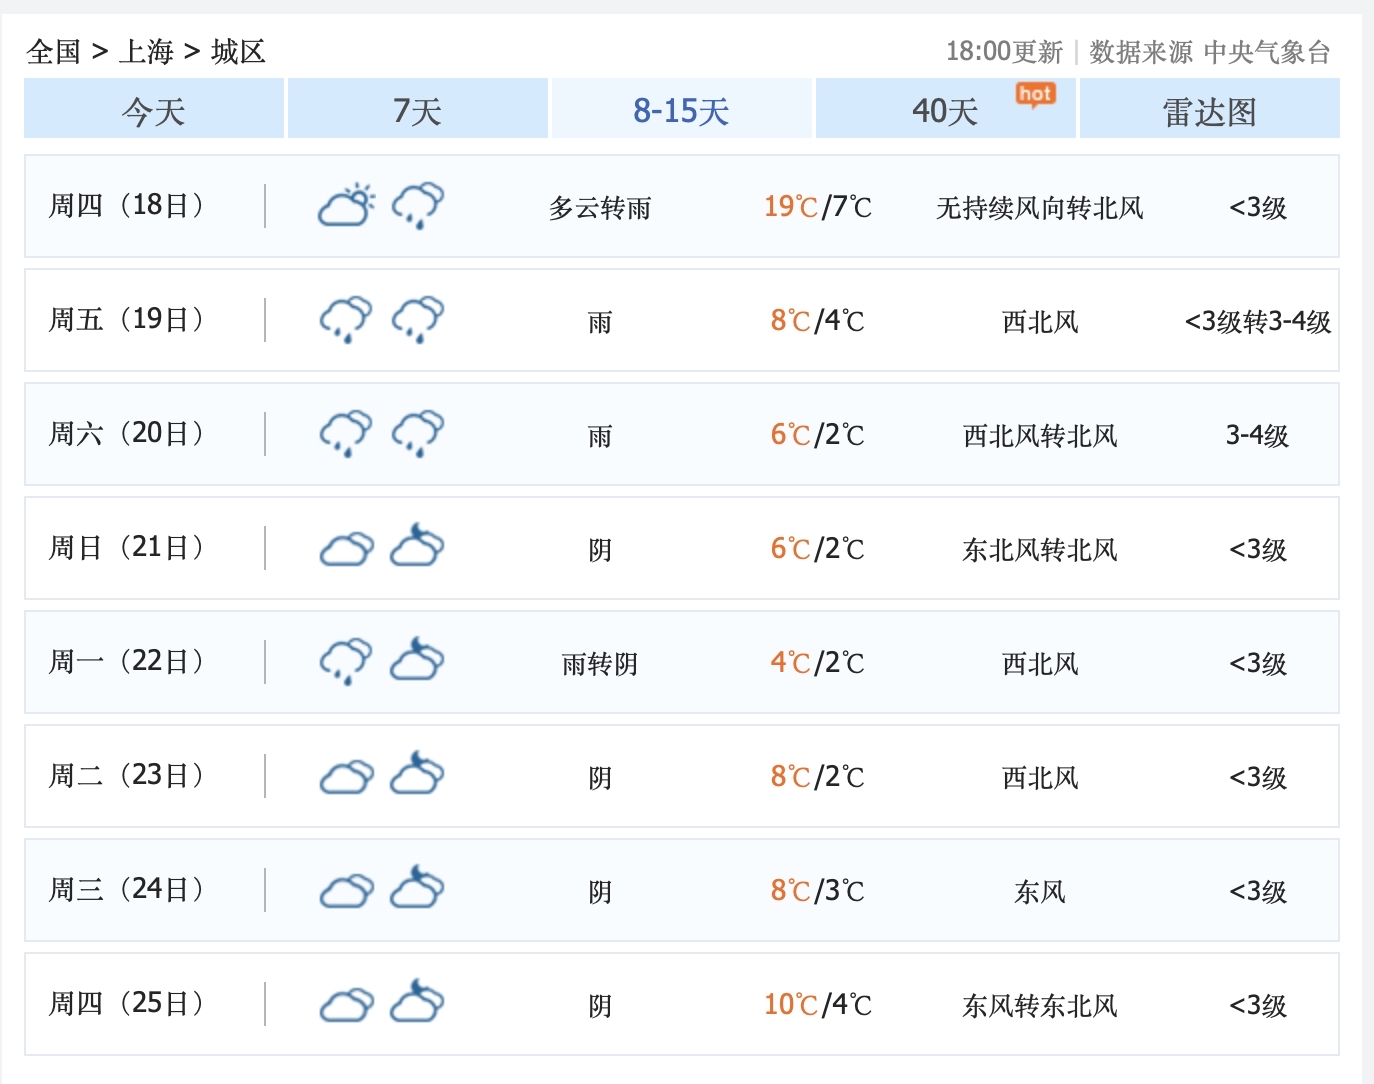Click the 18:00更新 timestamp
Image resolution: width=1374 pixels, height=1084 pixels.
pos(1004,52)
